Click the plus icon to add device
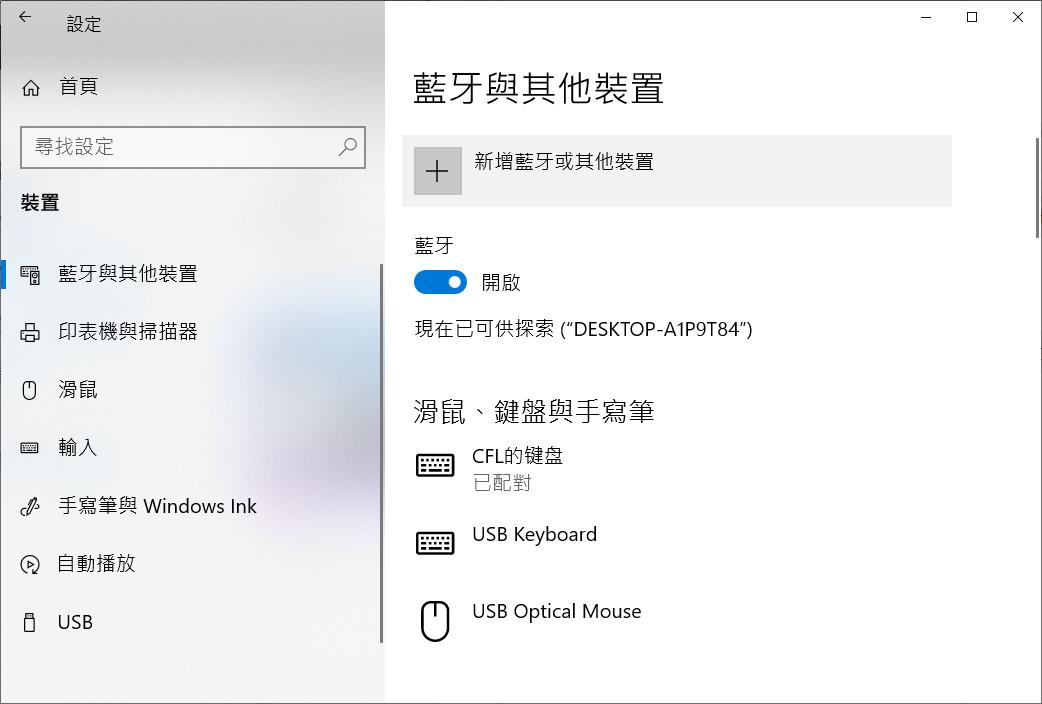The width and height of the screenshot is (1042, 704). 437,172
